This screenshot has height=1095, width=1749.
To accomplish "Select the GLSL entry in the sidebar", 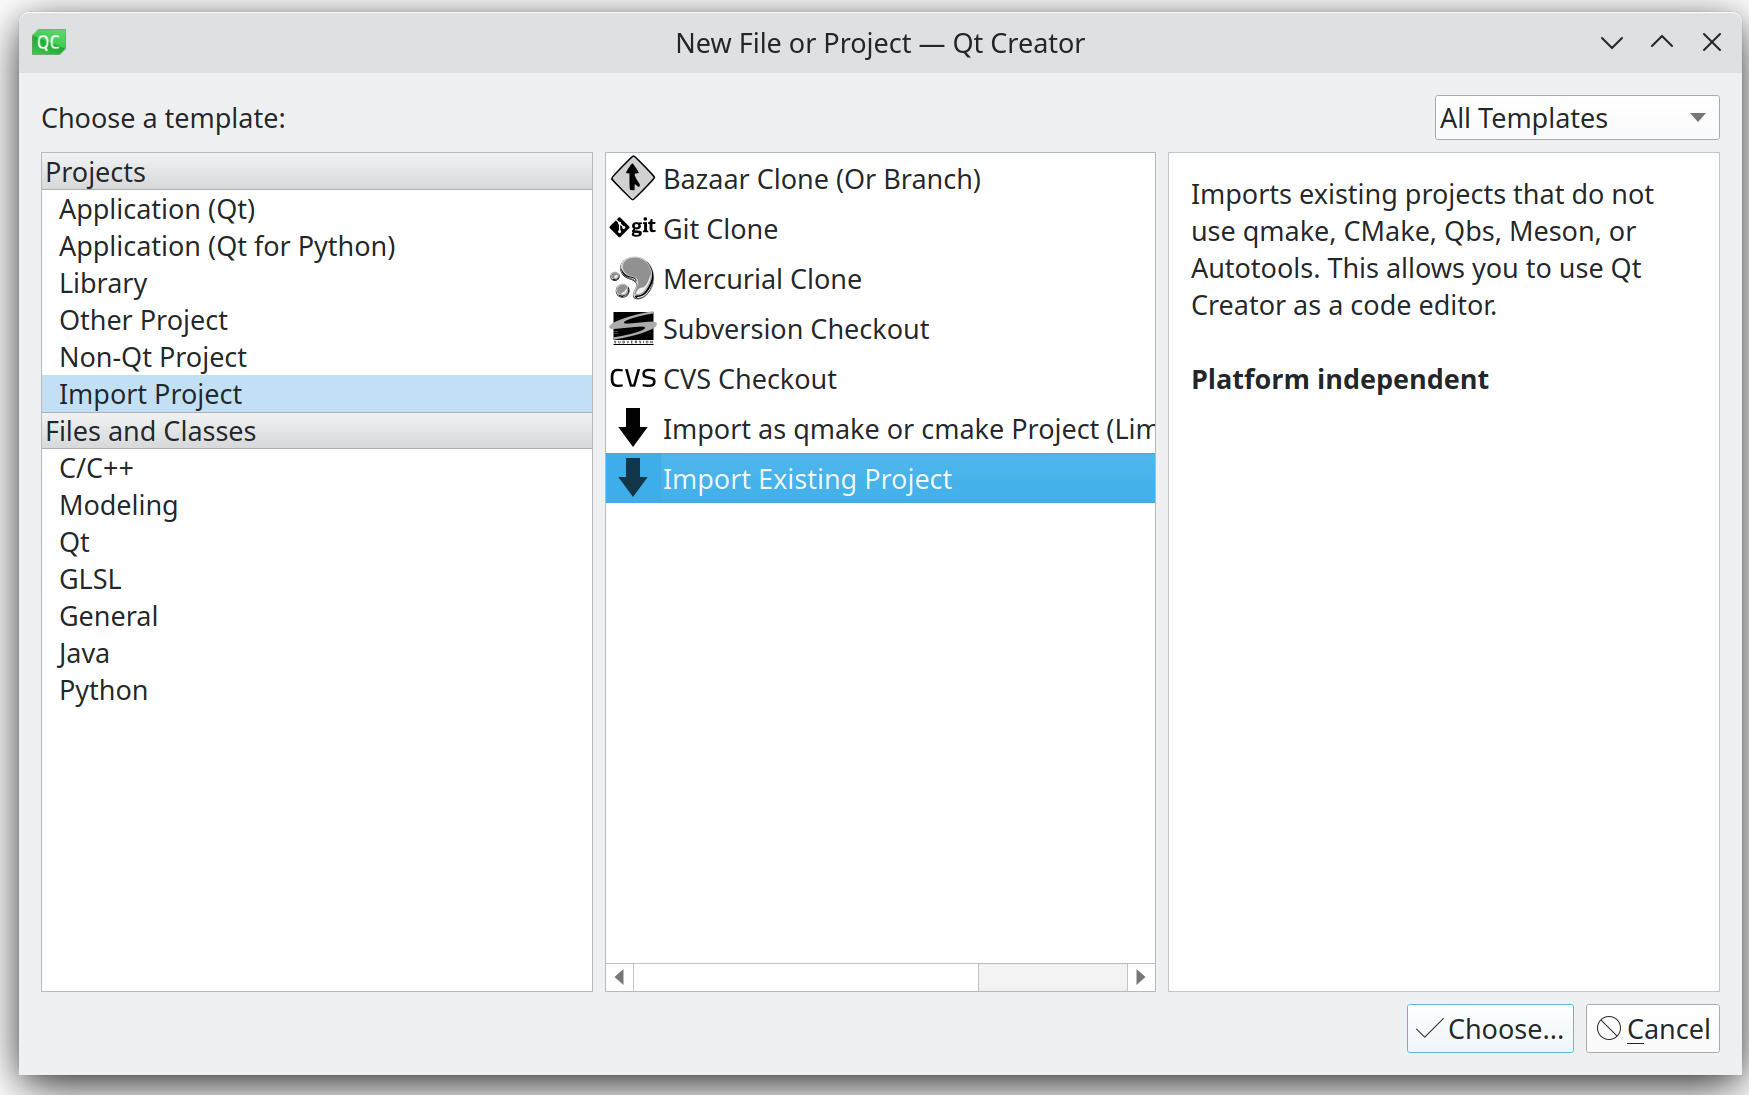I will [90, 578].
